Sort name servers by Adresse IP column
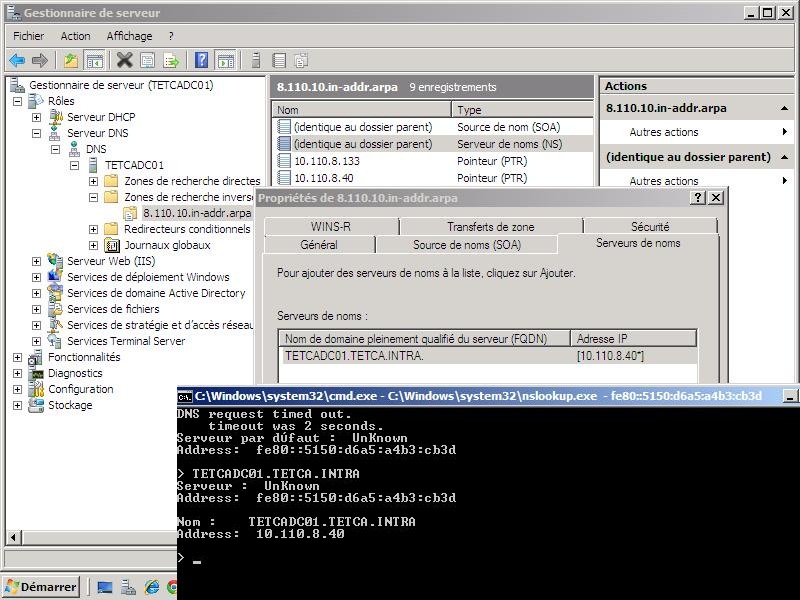The width and height of the screenshot is (800, 600). point(633,338)
